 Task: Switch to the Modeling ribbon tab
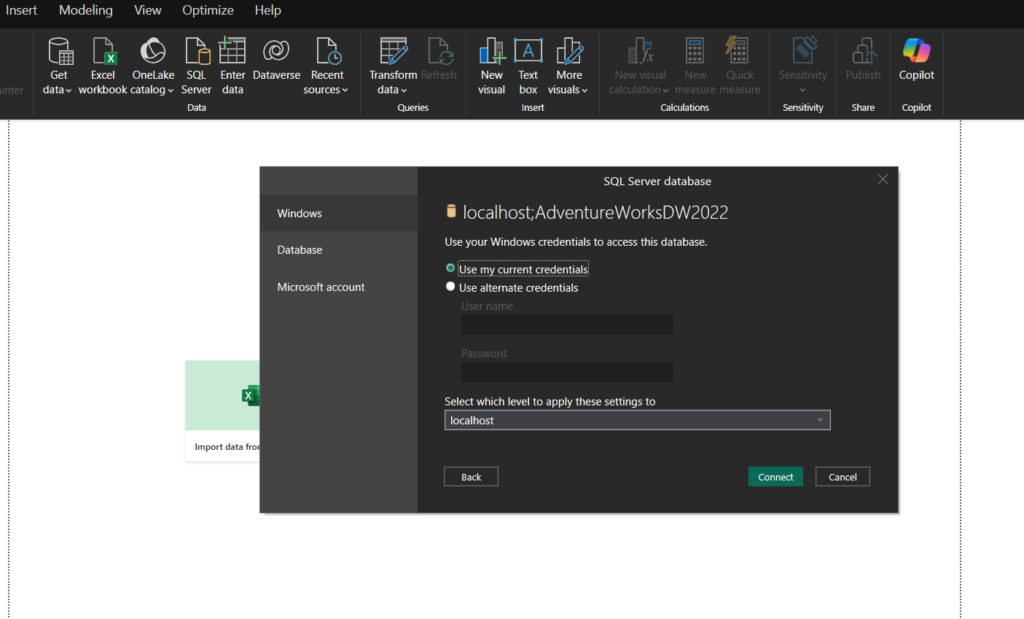click(x=86, y=10)
